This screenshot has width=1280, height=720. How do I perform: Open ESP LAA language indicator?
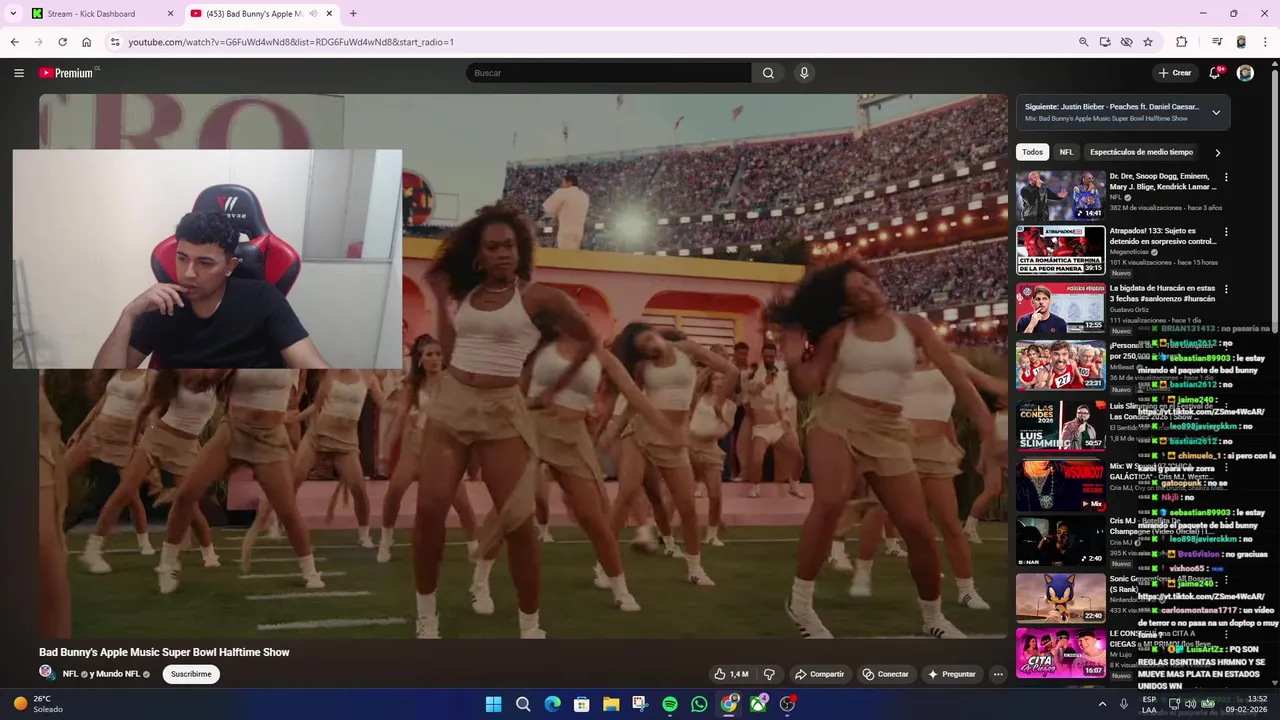click(1149, 704)
